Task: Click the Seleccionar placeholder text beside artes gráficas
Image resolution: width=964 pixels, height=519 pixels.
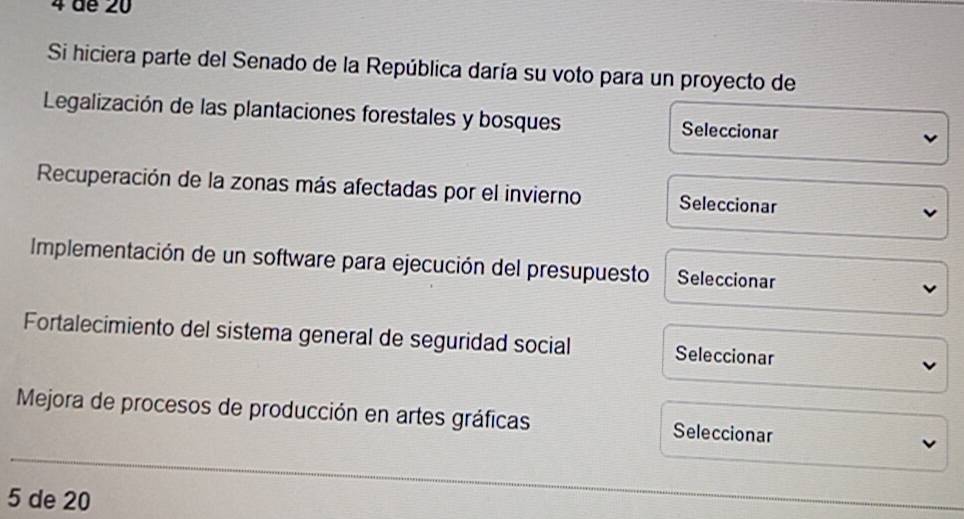Action: coord(722,434)
